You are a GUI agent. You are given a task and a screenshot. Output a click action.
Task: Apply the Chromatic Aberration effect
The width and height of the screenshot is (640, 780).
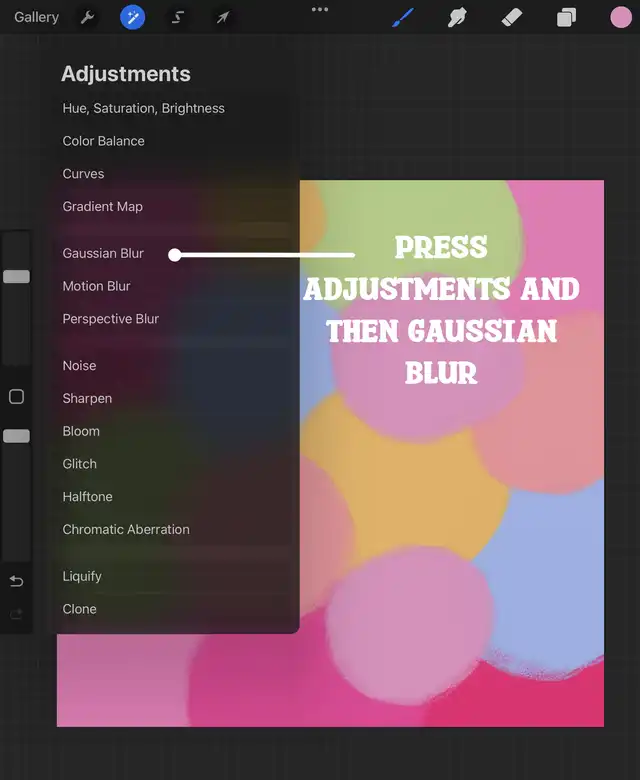click(x=126, y=530)
